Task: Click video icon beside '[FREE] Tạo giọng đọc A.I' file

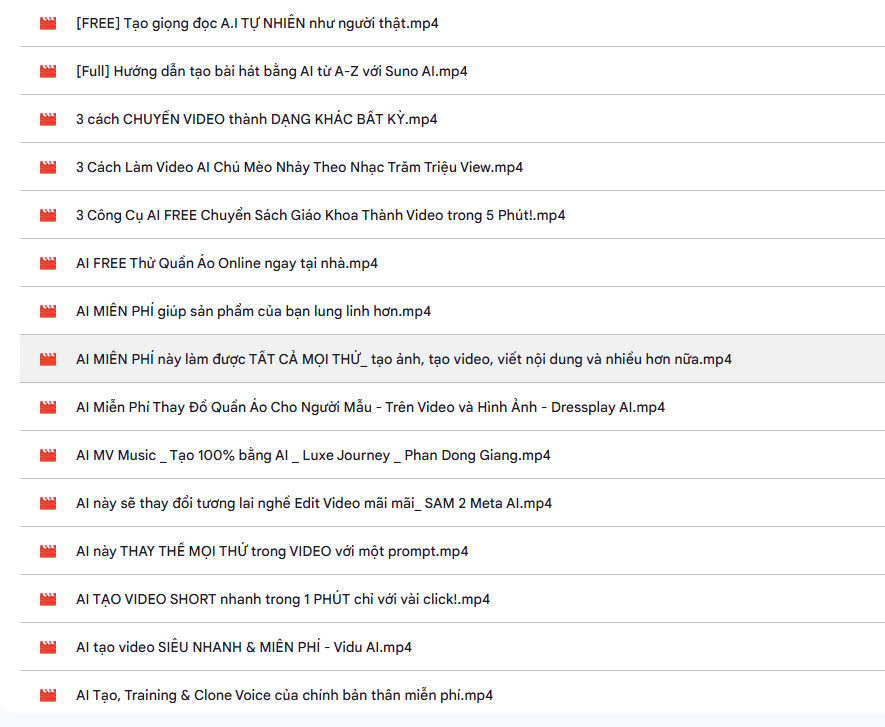Action: pyautogui.click(x=48, y=23)
